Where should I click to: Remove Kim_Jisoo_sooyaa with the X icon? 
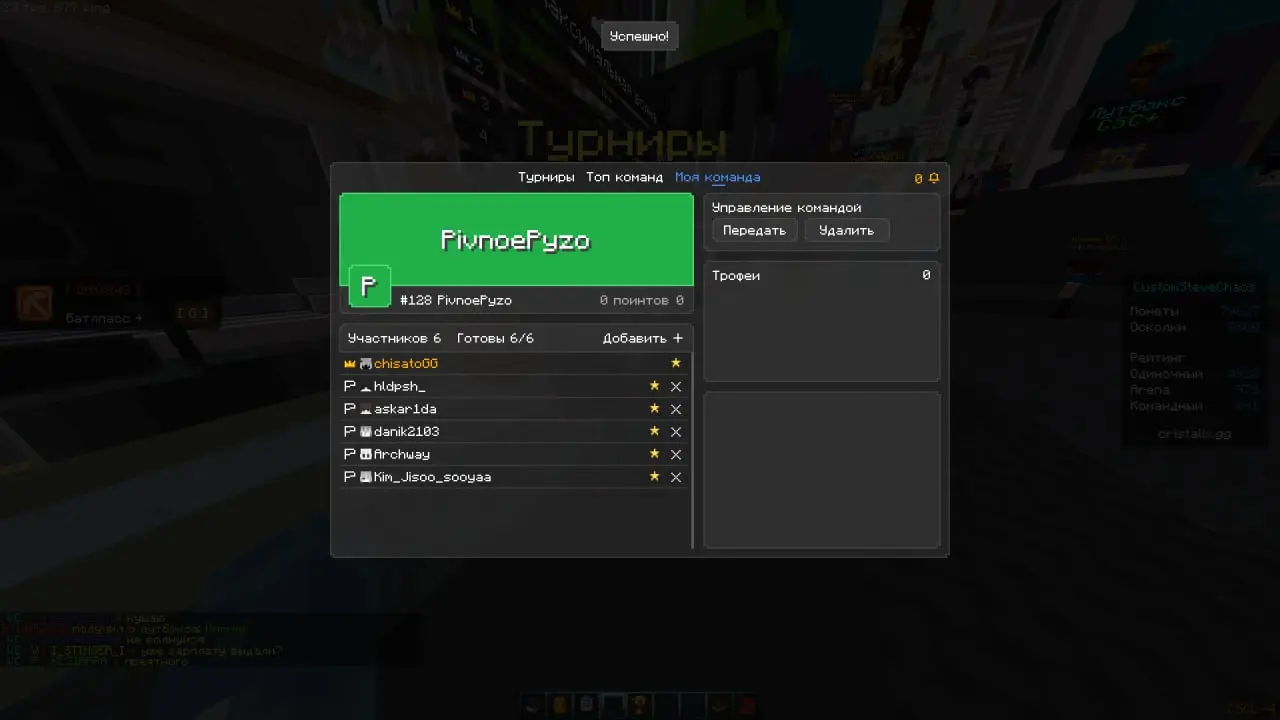point(676,478)
